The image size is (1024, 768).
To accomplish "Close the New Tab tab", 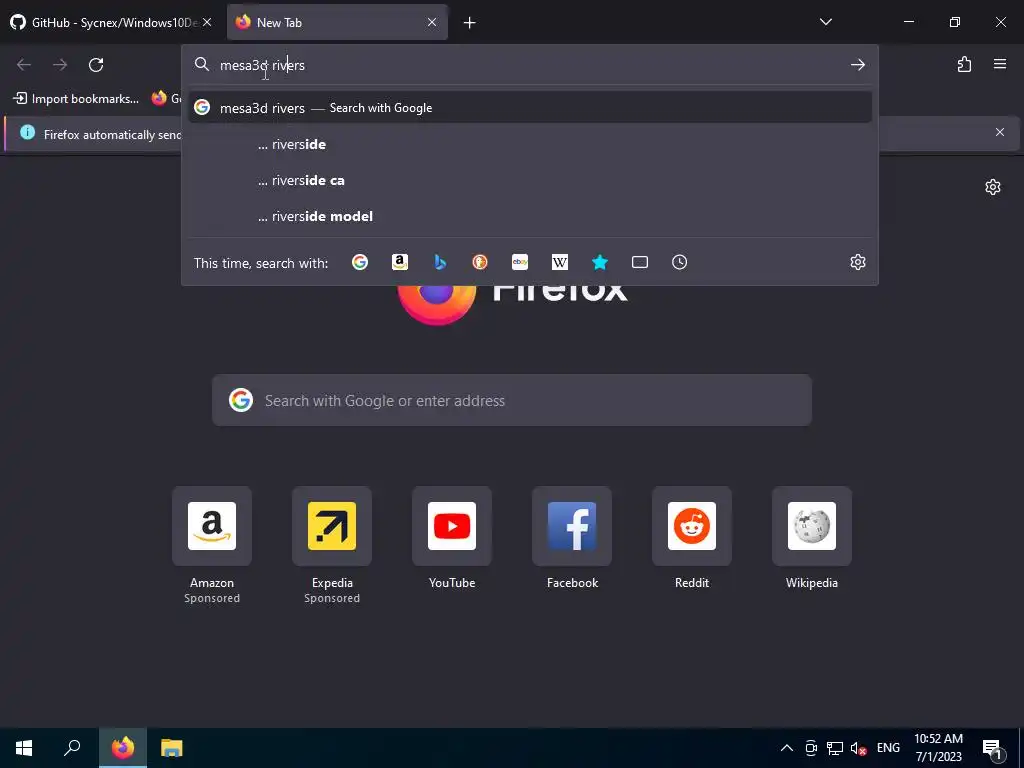I will [x=432, y=22].
